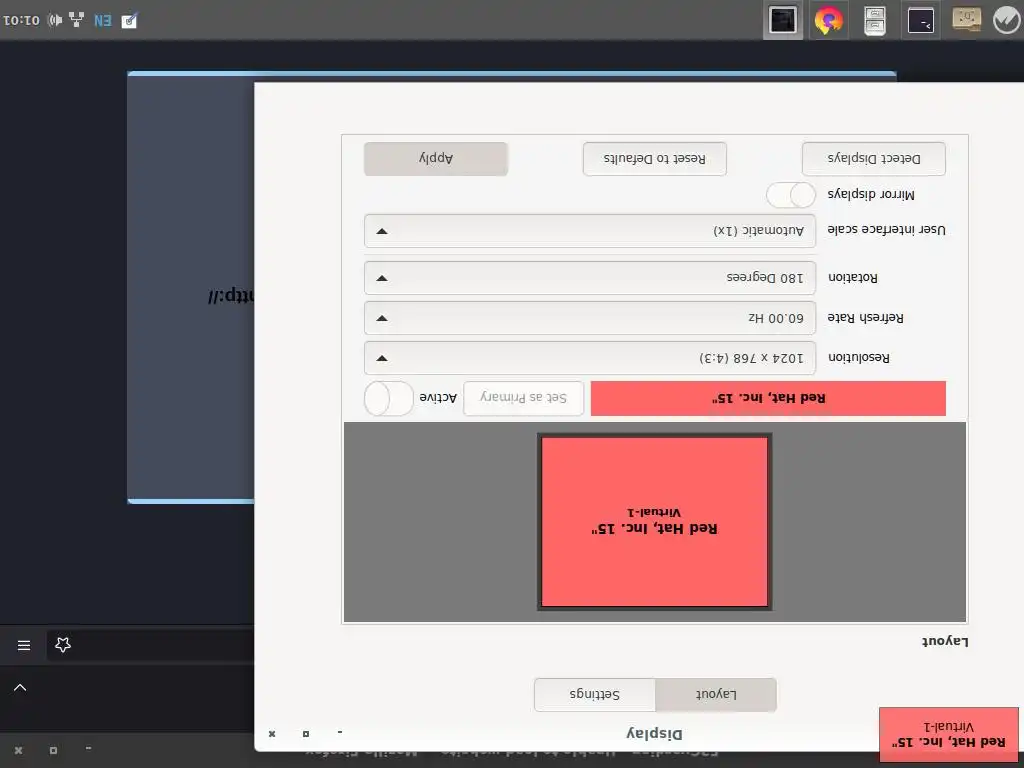Click the Apply button
This screenshot has height=768, width=1024.
[436, 159]
